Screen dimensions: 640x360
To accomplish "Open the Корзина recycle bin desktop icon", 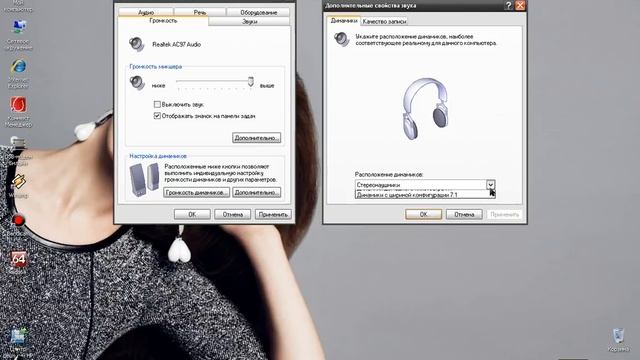I will point(618,340).
